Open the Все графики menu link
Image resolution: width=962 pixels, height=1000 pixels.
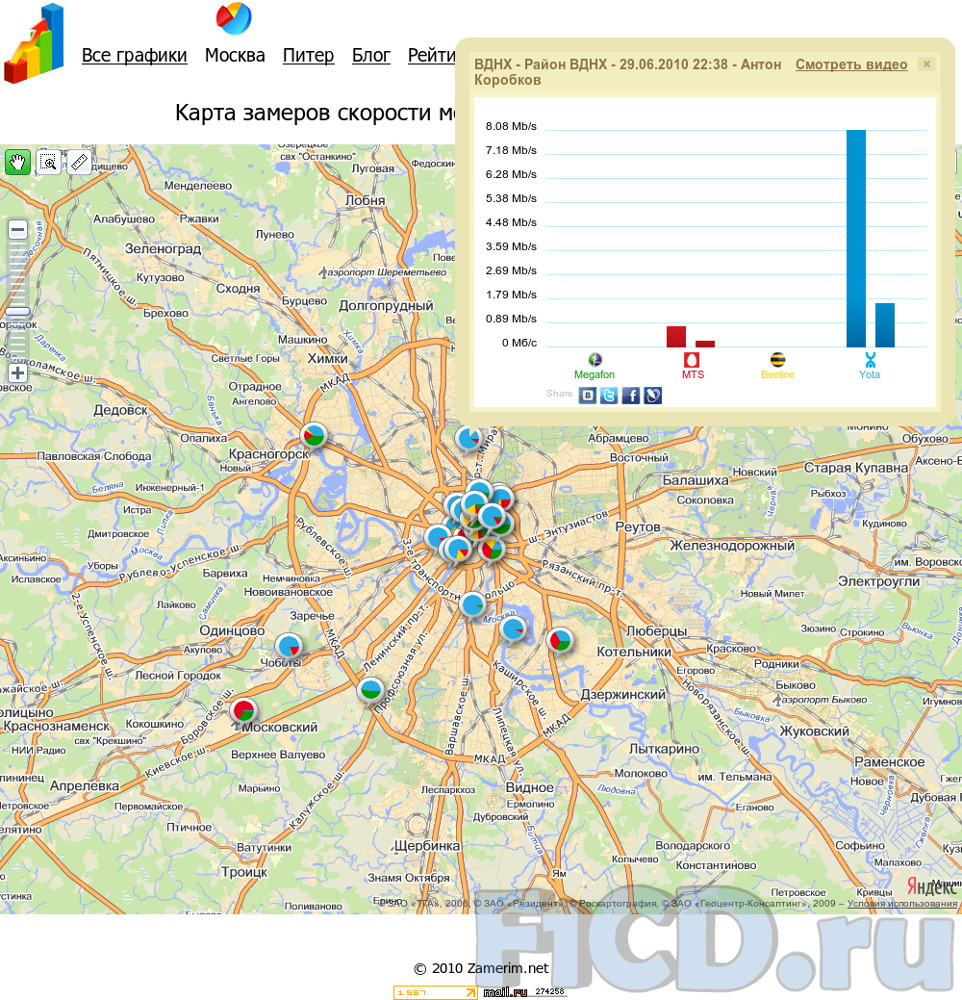[134, 55]
